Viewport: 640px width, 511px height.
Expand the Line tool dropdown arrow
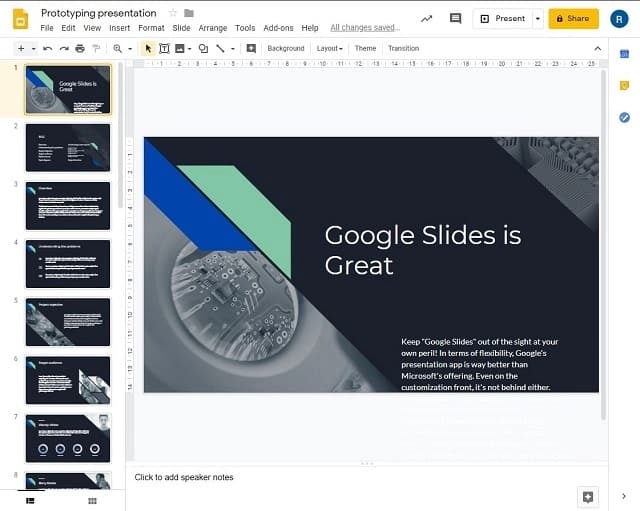point(233,49)
